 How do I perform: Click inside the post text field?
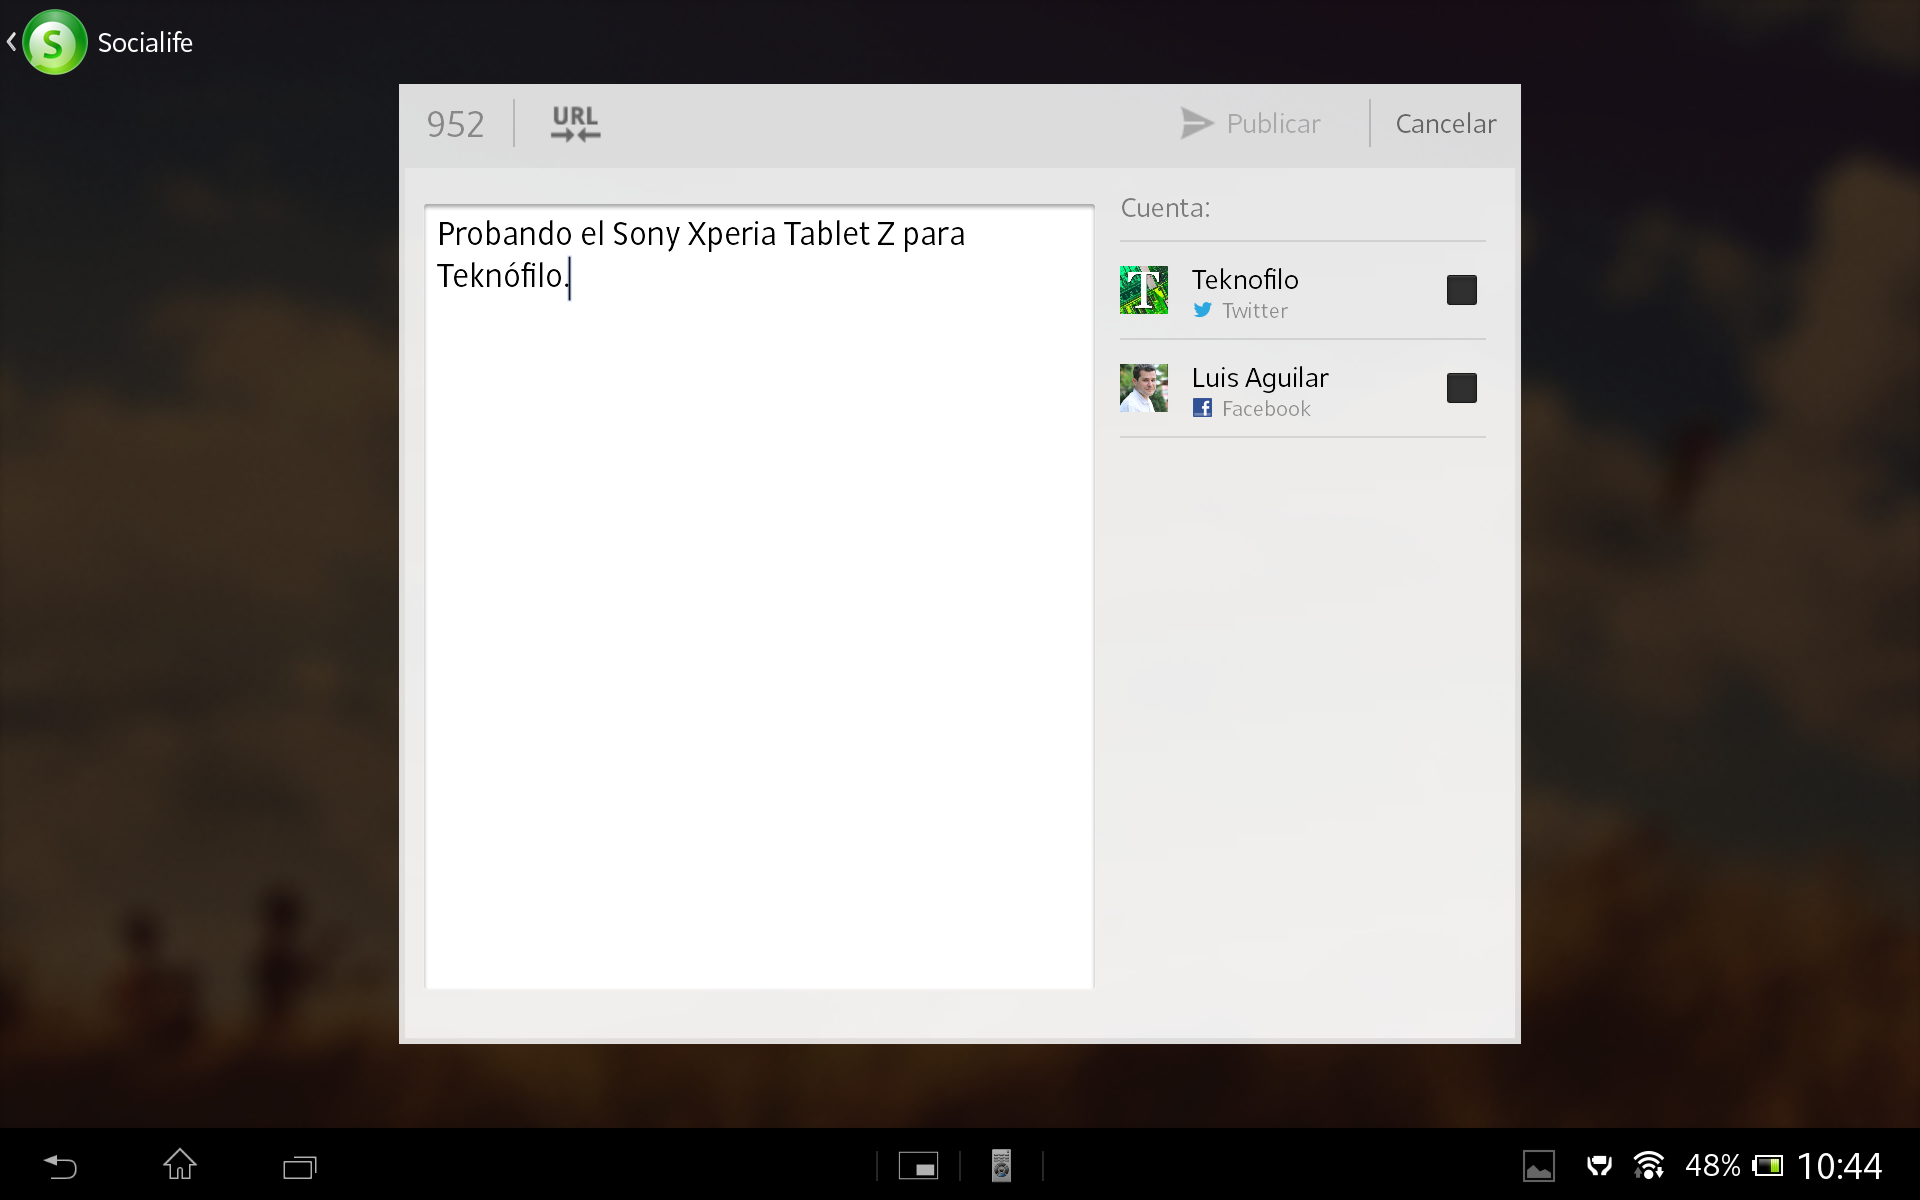point(758,600)
